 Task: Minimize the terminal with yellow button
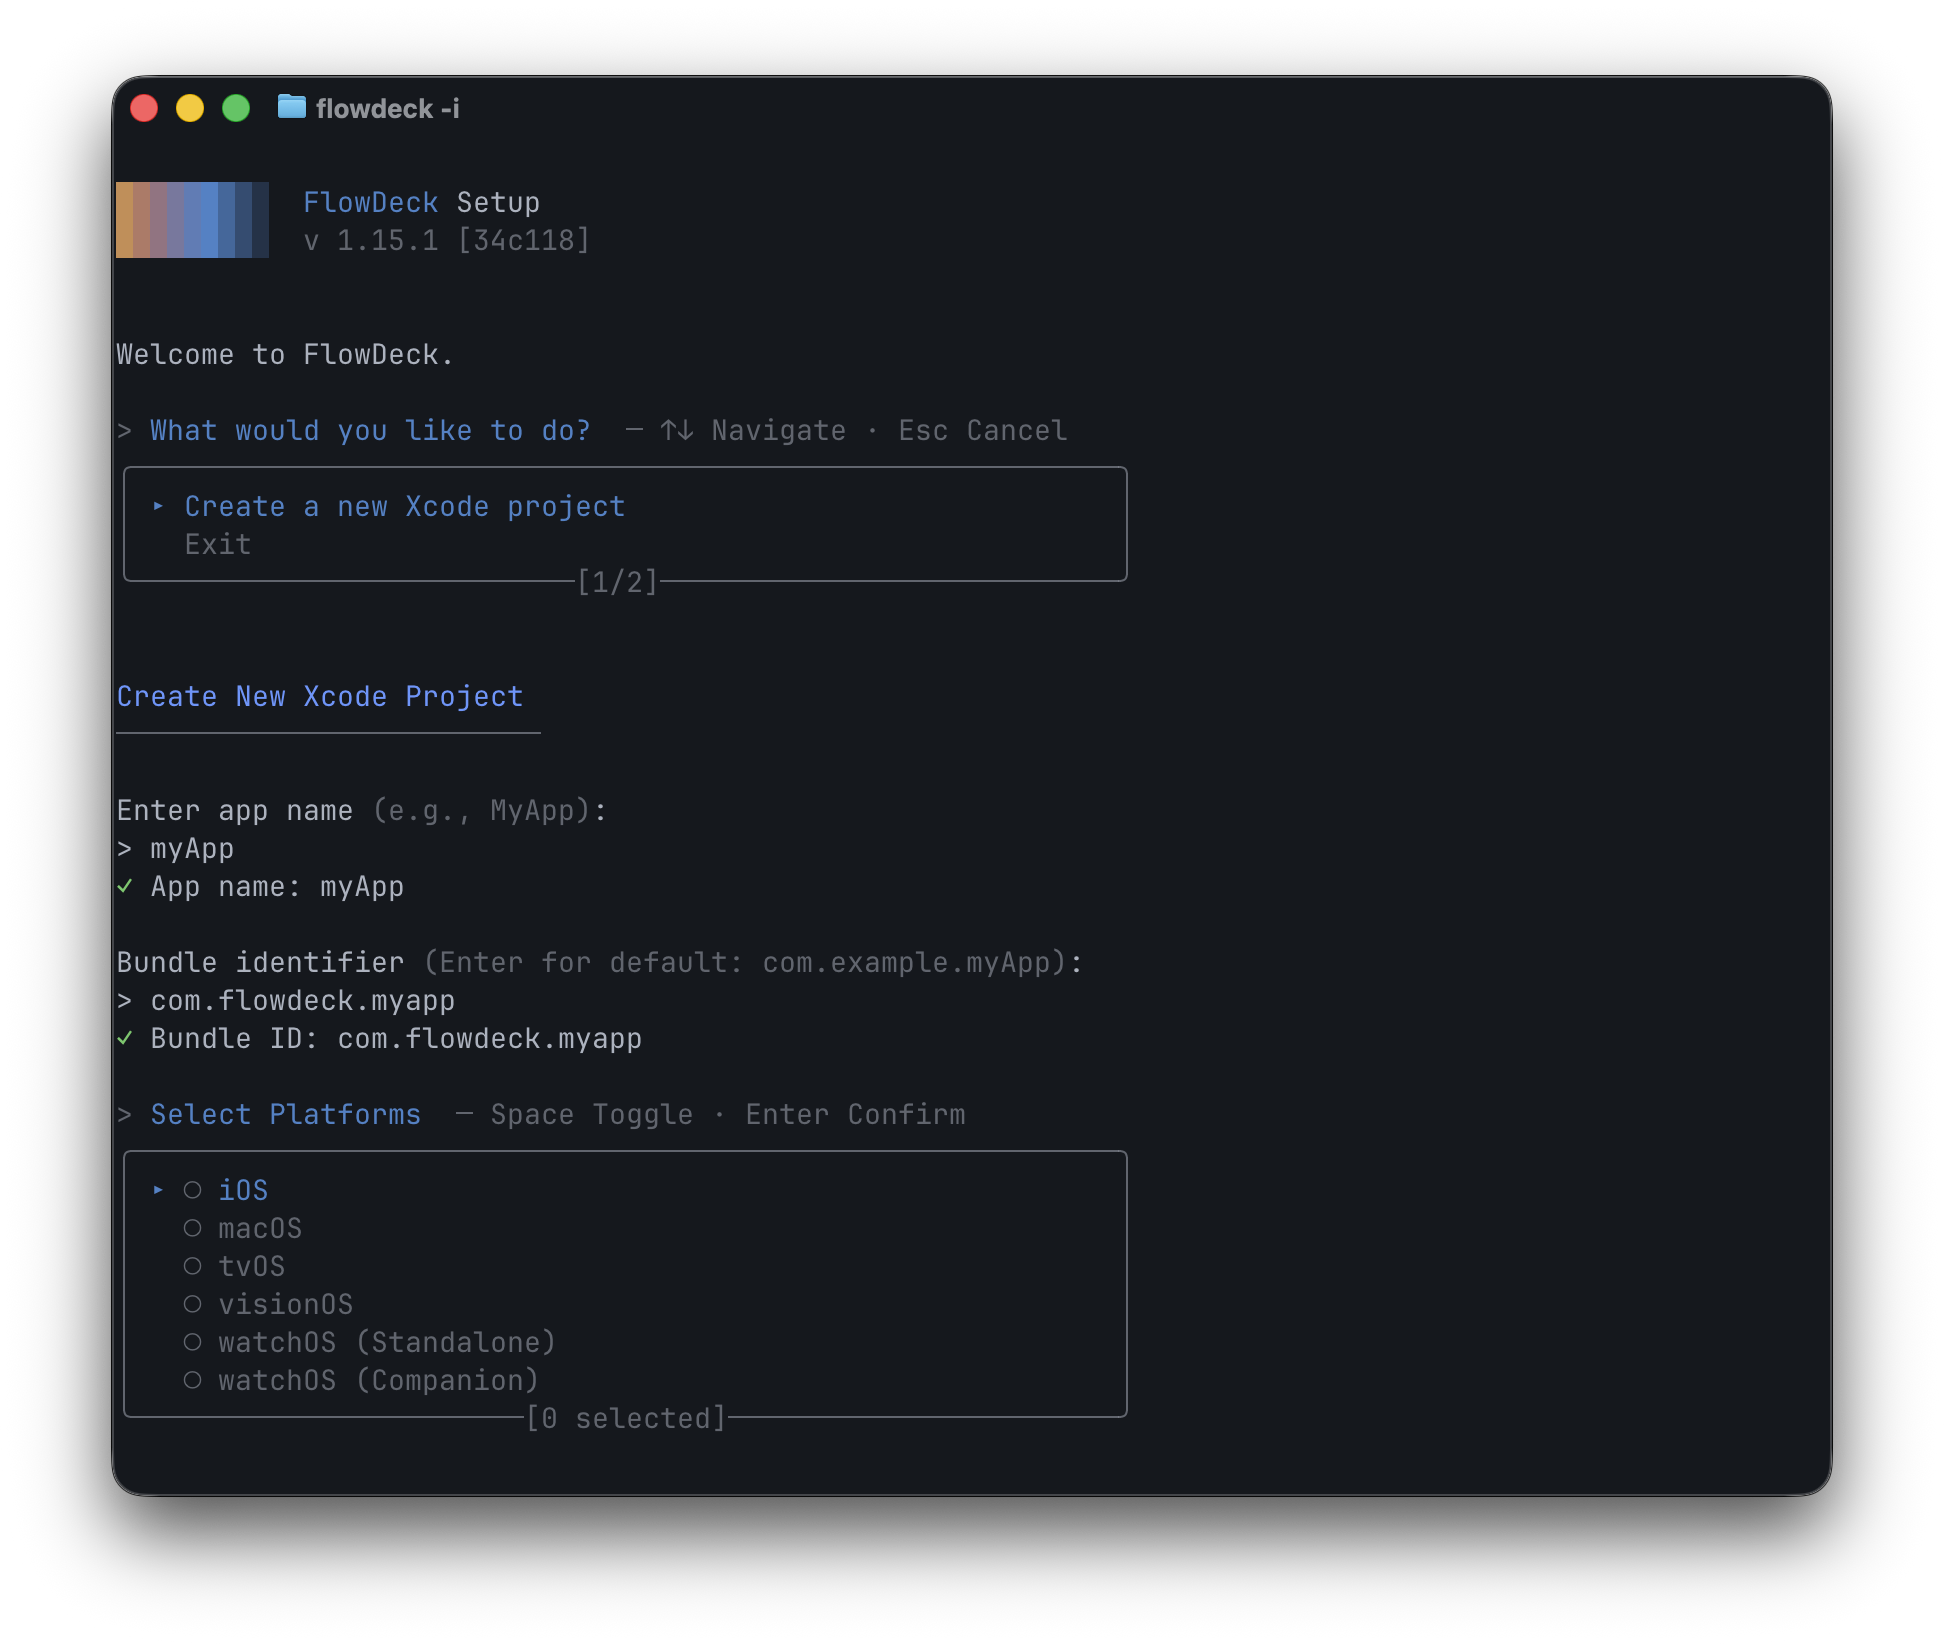(190, 108)
